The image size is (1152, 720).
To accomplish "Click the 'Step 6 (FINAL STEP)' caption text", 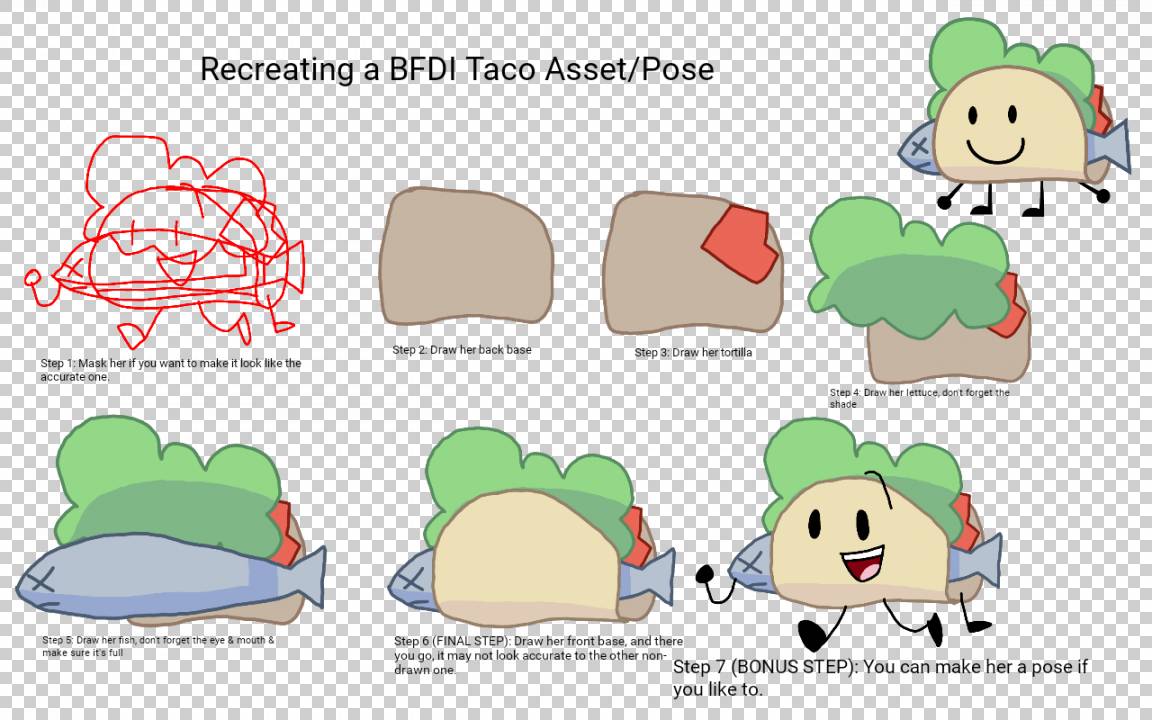I will tap(538, 655).
